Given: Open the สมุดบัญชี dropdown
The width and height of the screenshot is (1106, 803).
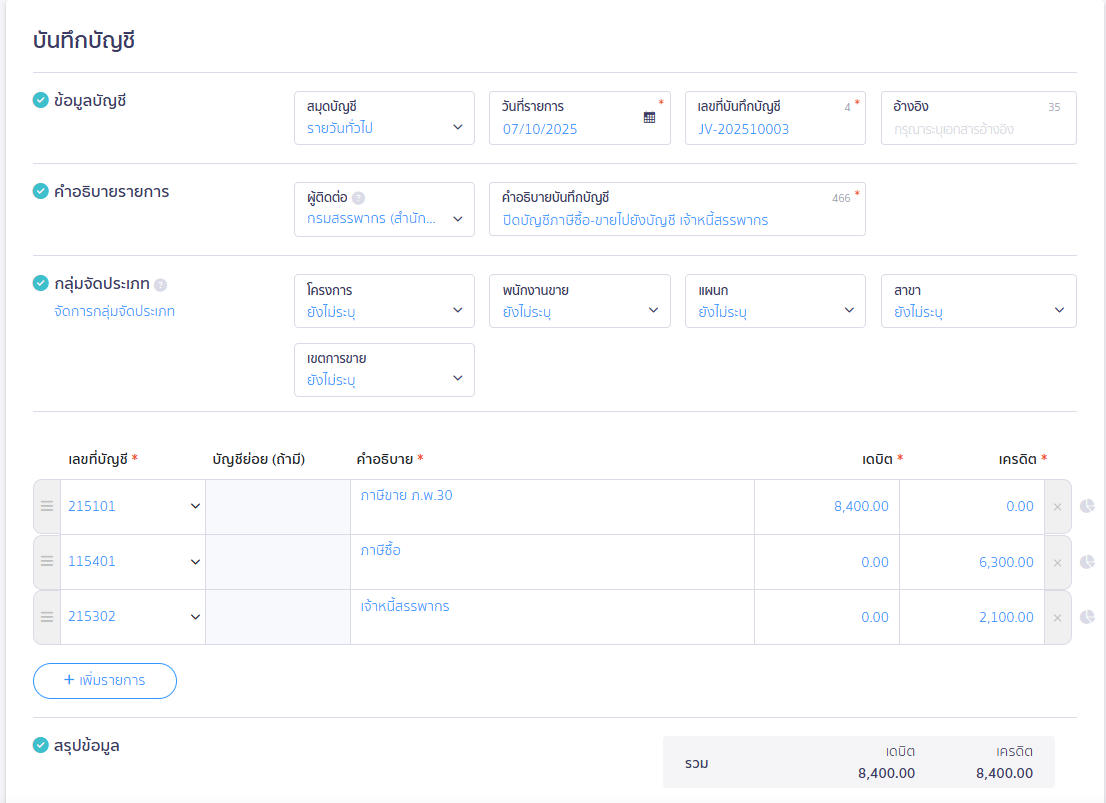Looking at the screenshot, I should [384, 118].
